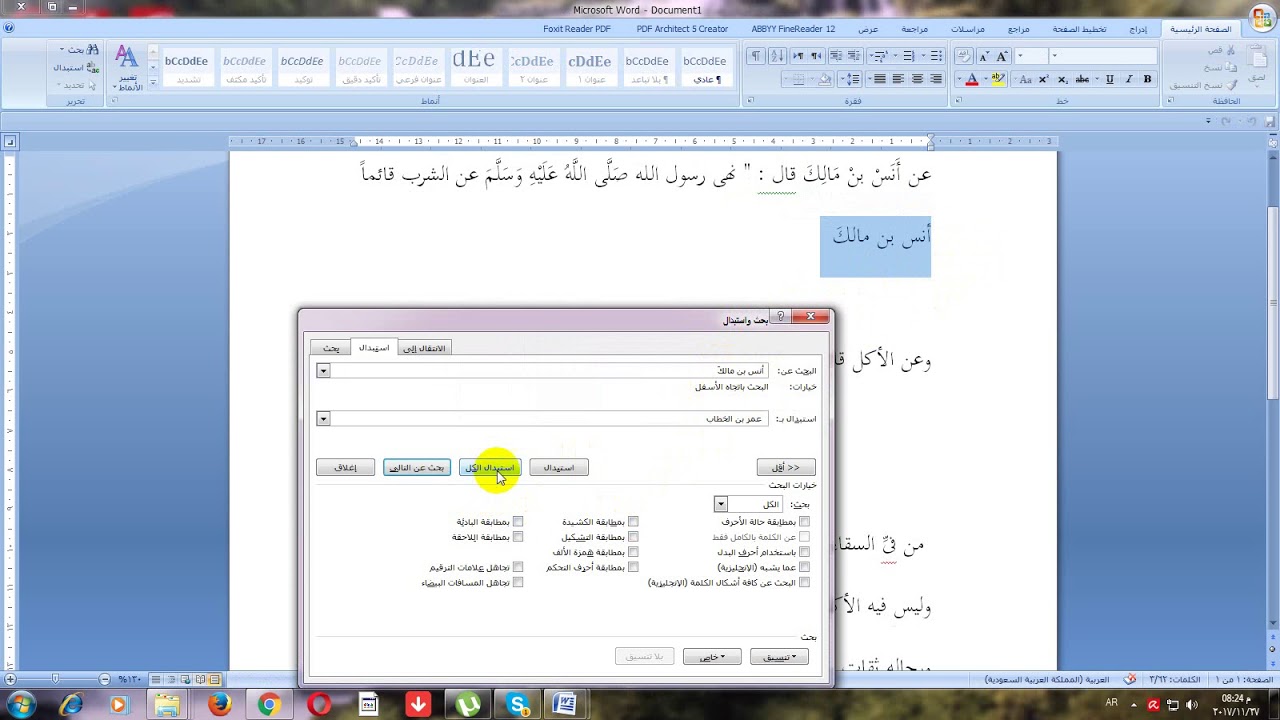
Task: Click the 'استبدال بـ' text input field
Action: tap(549, 419)
